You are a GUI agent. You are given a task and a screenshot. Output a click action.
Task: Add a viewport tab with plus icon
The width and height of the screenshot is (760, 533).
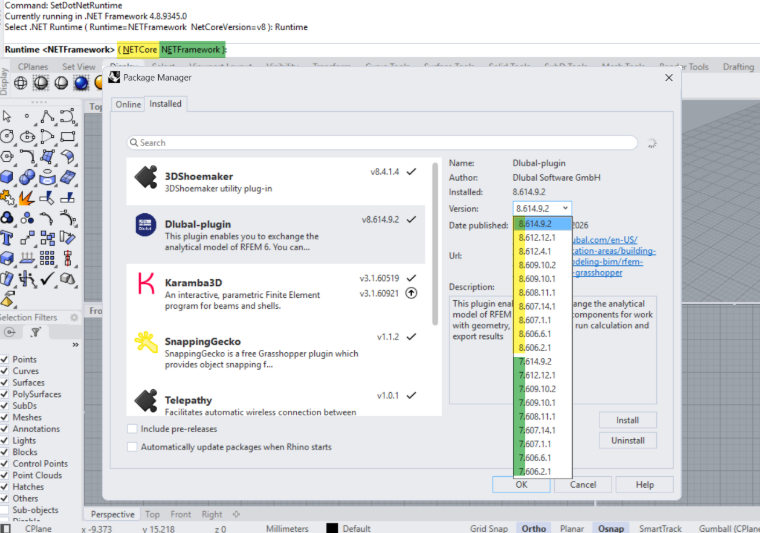(x=236, y=514)
